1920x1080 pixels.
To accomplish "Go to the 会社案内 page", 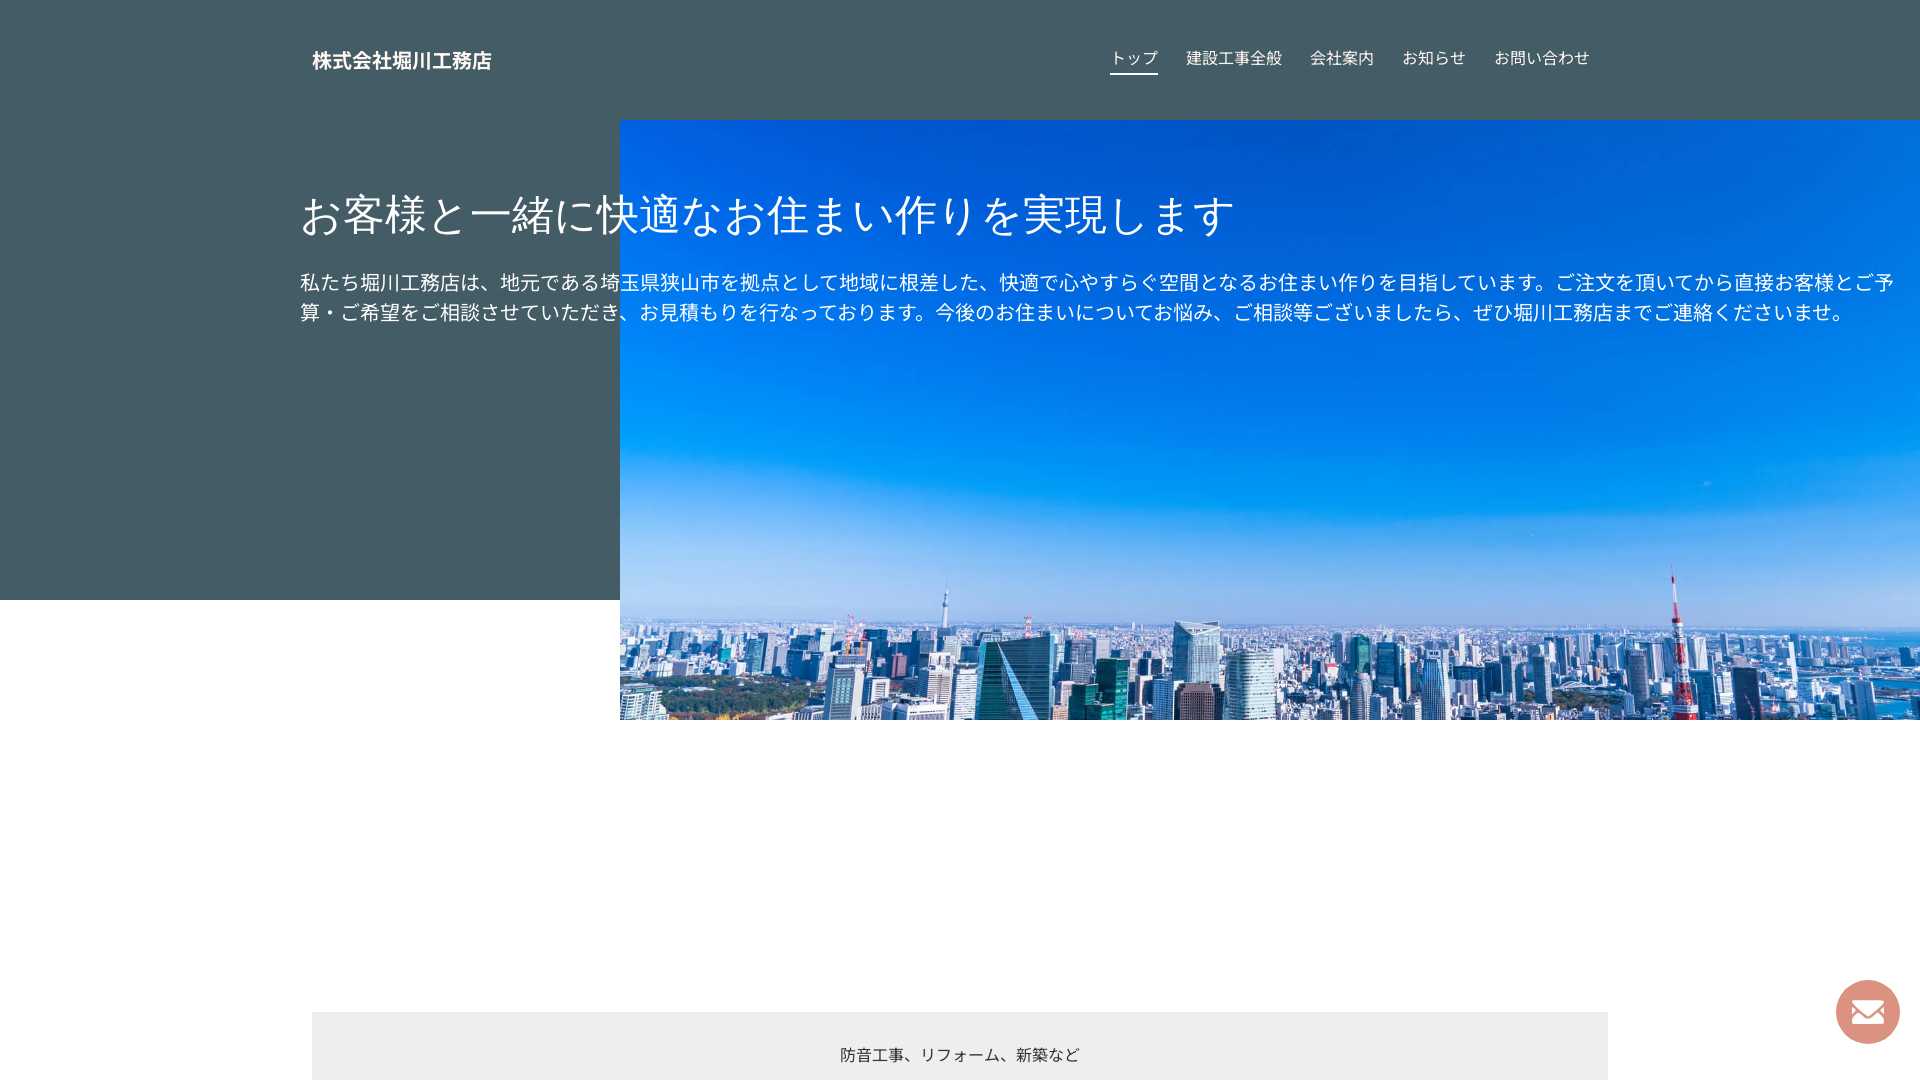I will (x=1342, y=59).
